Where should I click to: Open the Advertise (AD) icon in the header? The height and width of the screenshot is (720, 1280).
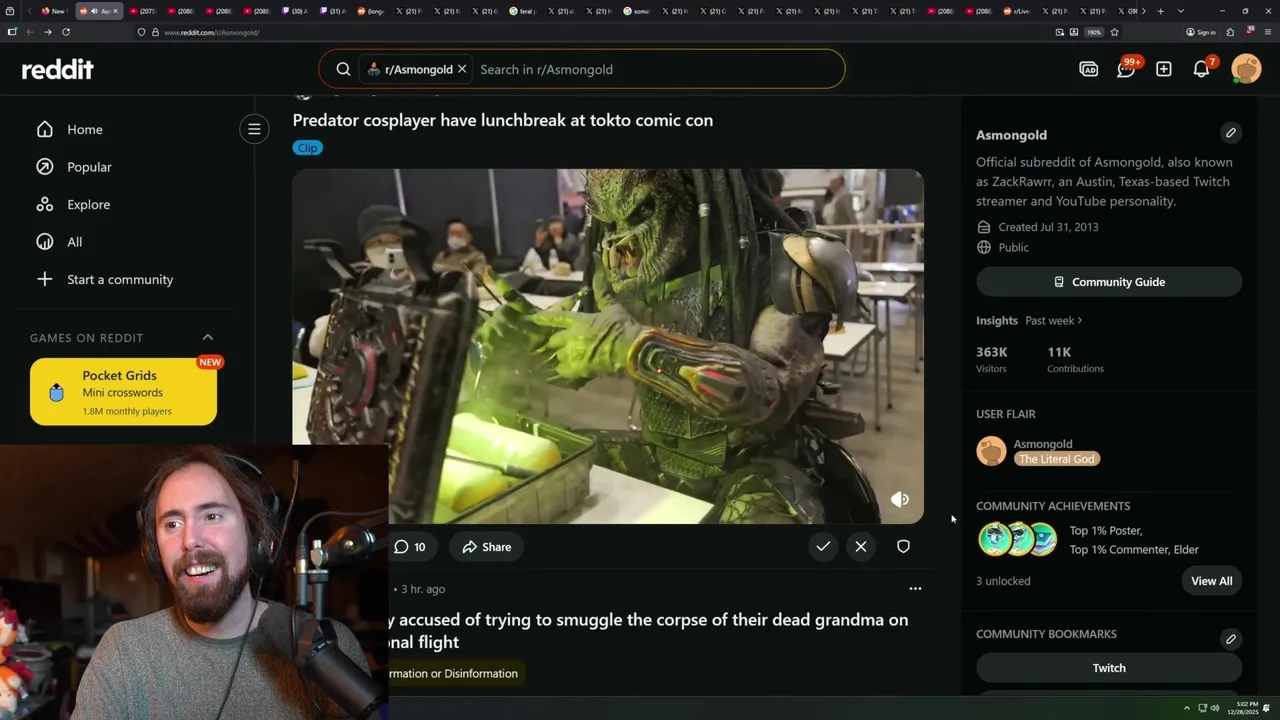pos(1089,69)
